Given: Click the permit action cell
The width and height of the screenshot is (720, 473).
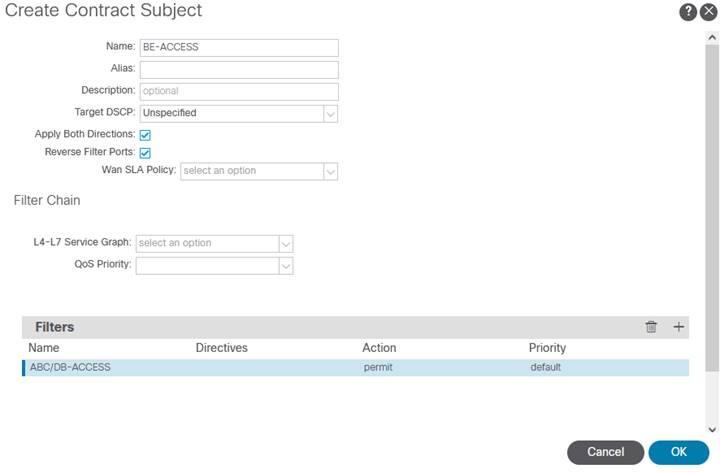Looking at the screenshot, I should 378,367.
